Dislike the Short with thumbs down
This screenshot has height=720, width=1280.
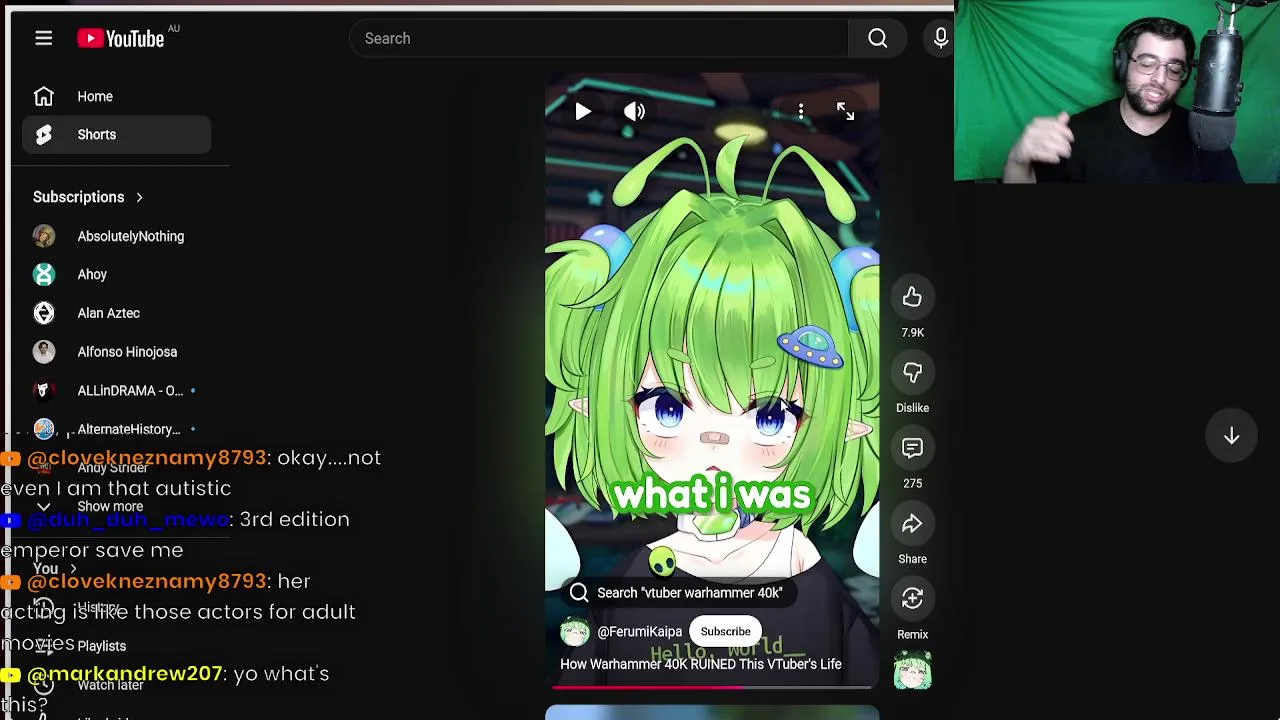point(912,373)
